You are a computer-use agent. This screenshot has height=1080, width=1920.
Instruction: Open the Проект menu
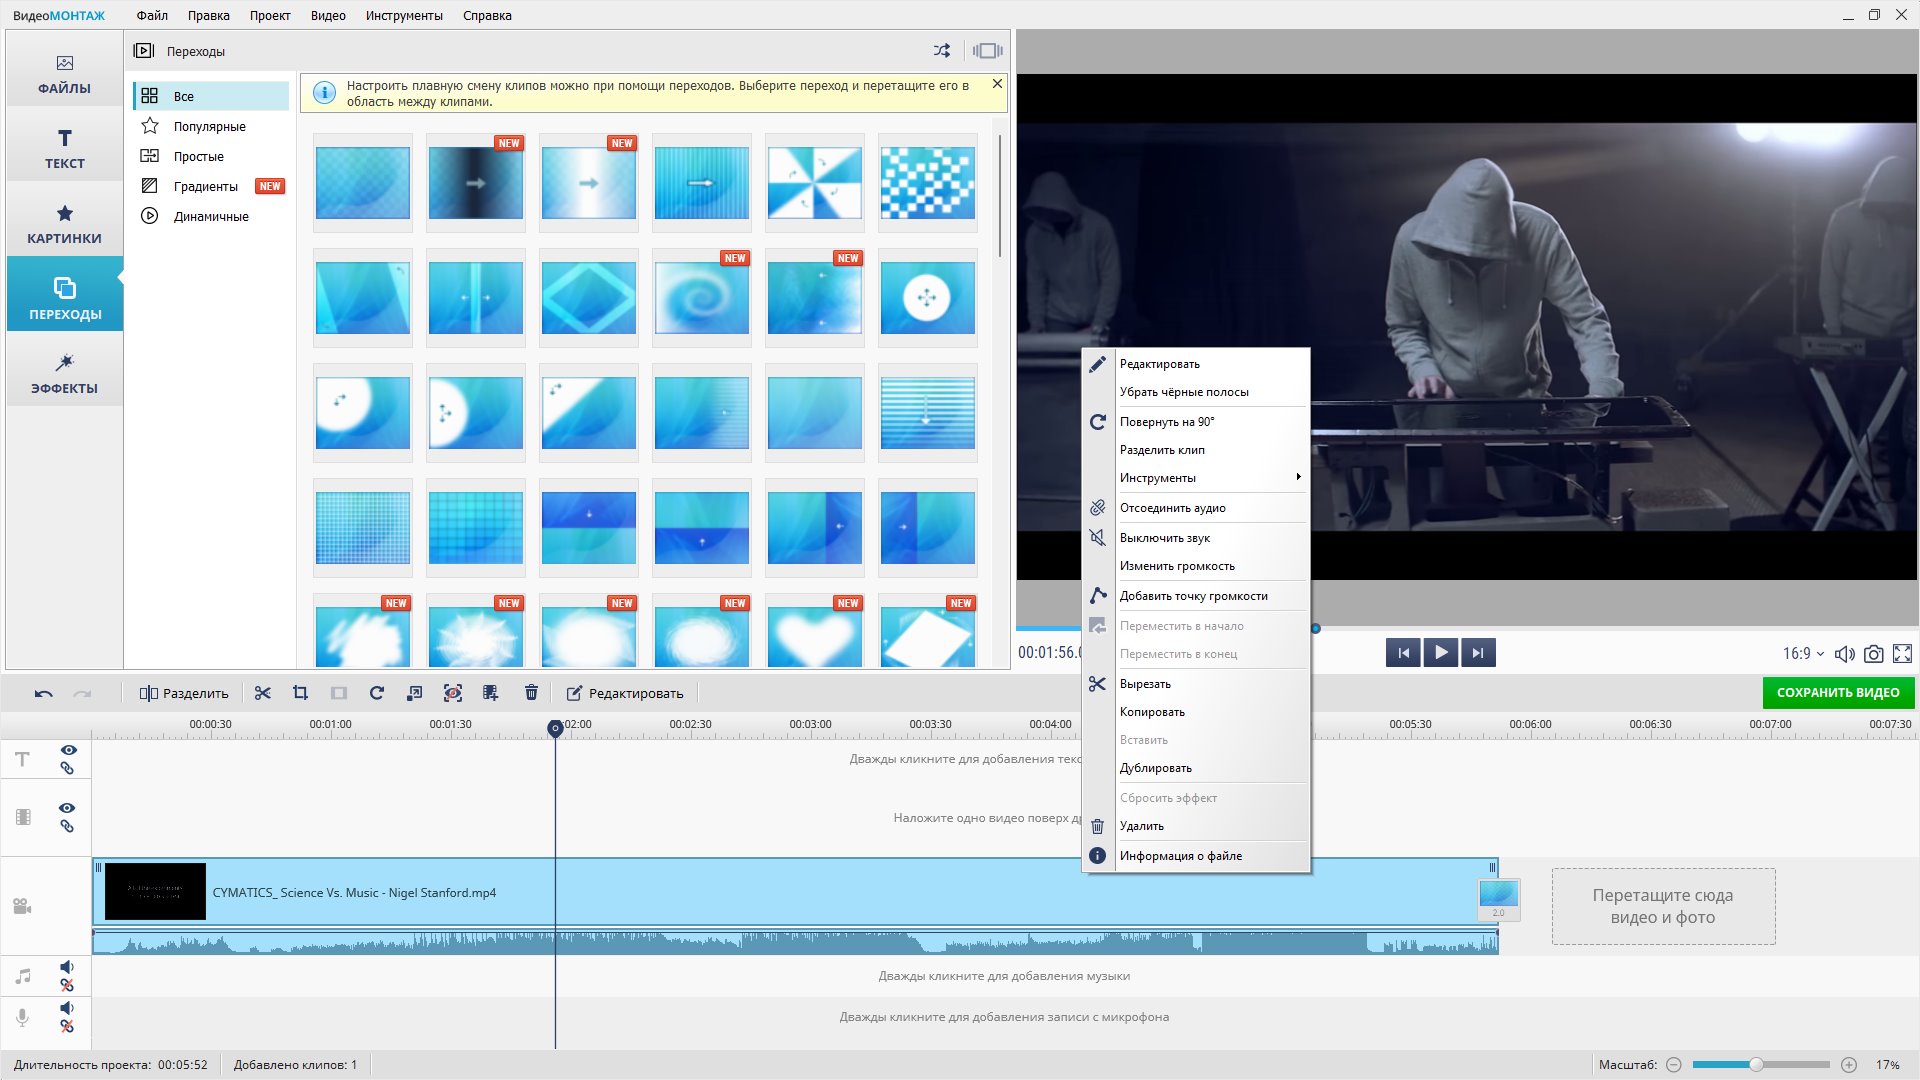[270, 15]
